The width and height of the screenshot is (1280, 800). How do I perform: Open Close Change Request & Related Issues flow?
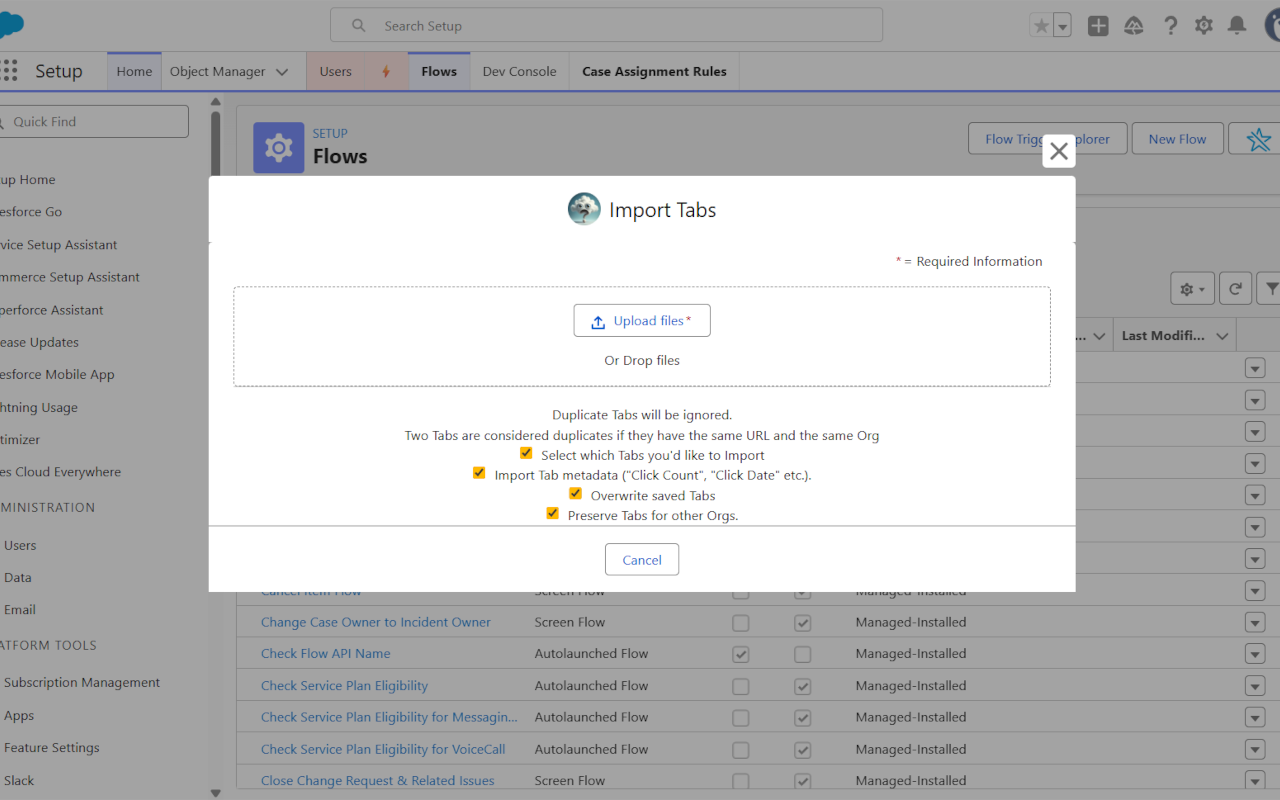[378, 780]
